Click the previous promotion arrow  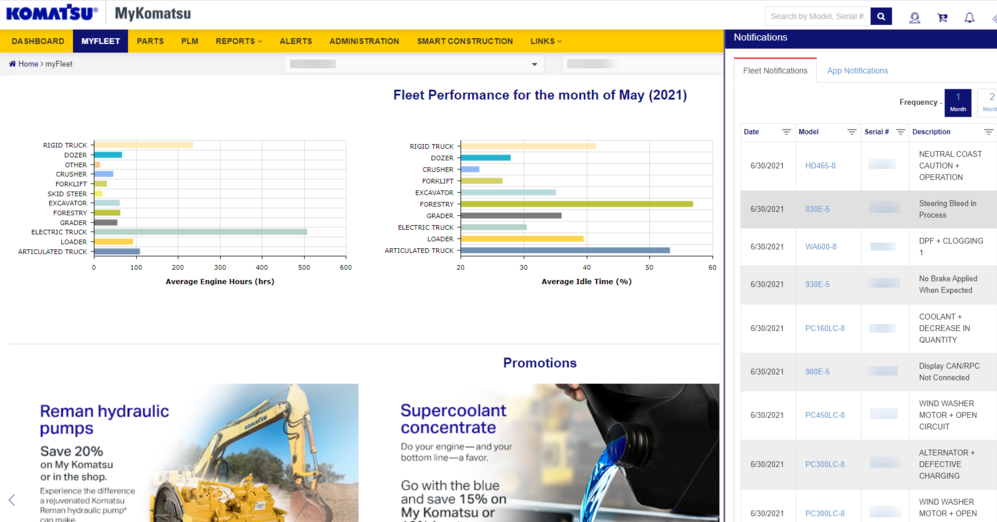pyautogui.click(x=11, y=500)
